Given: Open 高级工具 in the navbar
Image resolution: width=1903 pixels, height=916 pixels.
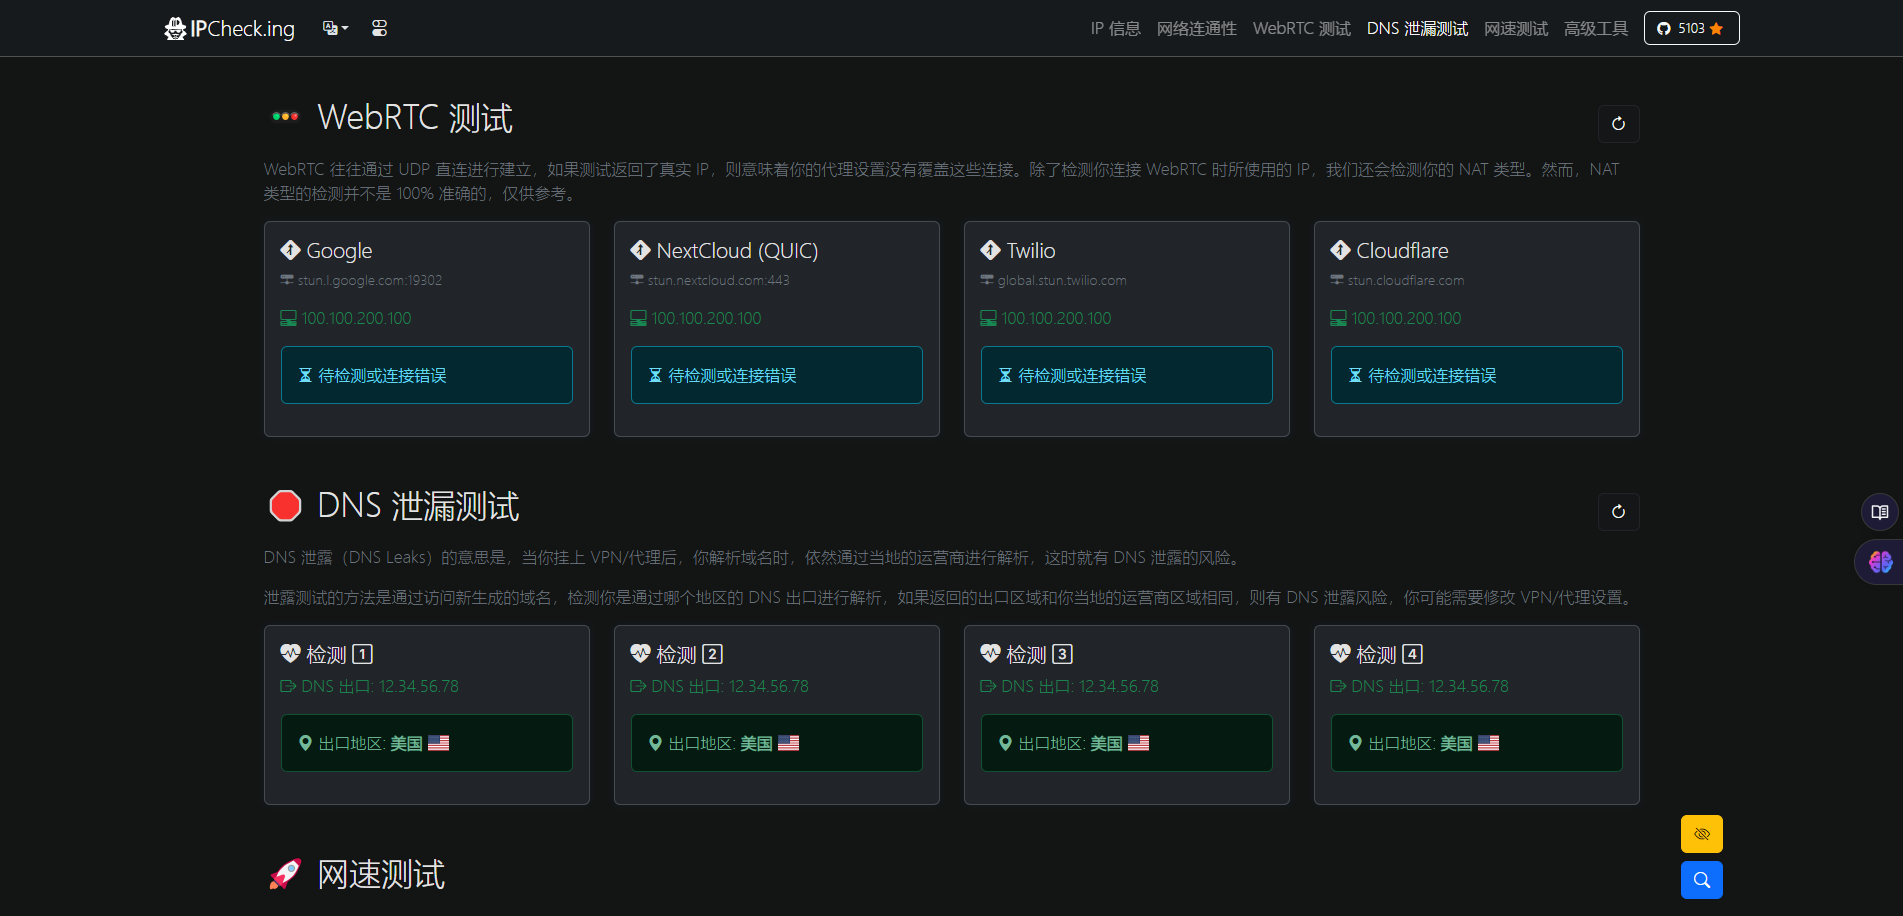Looking at the screenshot, I should coord(1595,29).
